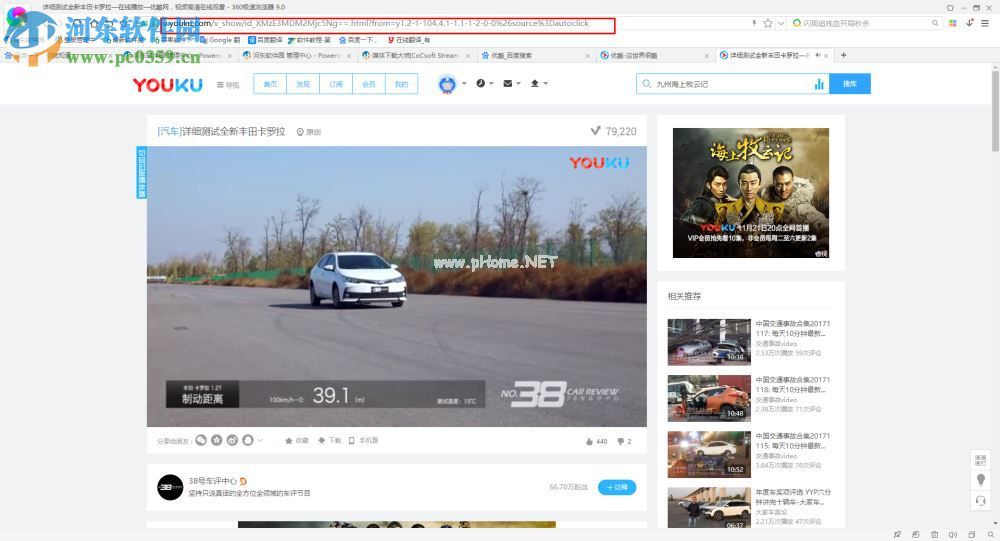Open the 在线翻译 bookmark

click(x=408, y=40)
